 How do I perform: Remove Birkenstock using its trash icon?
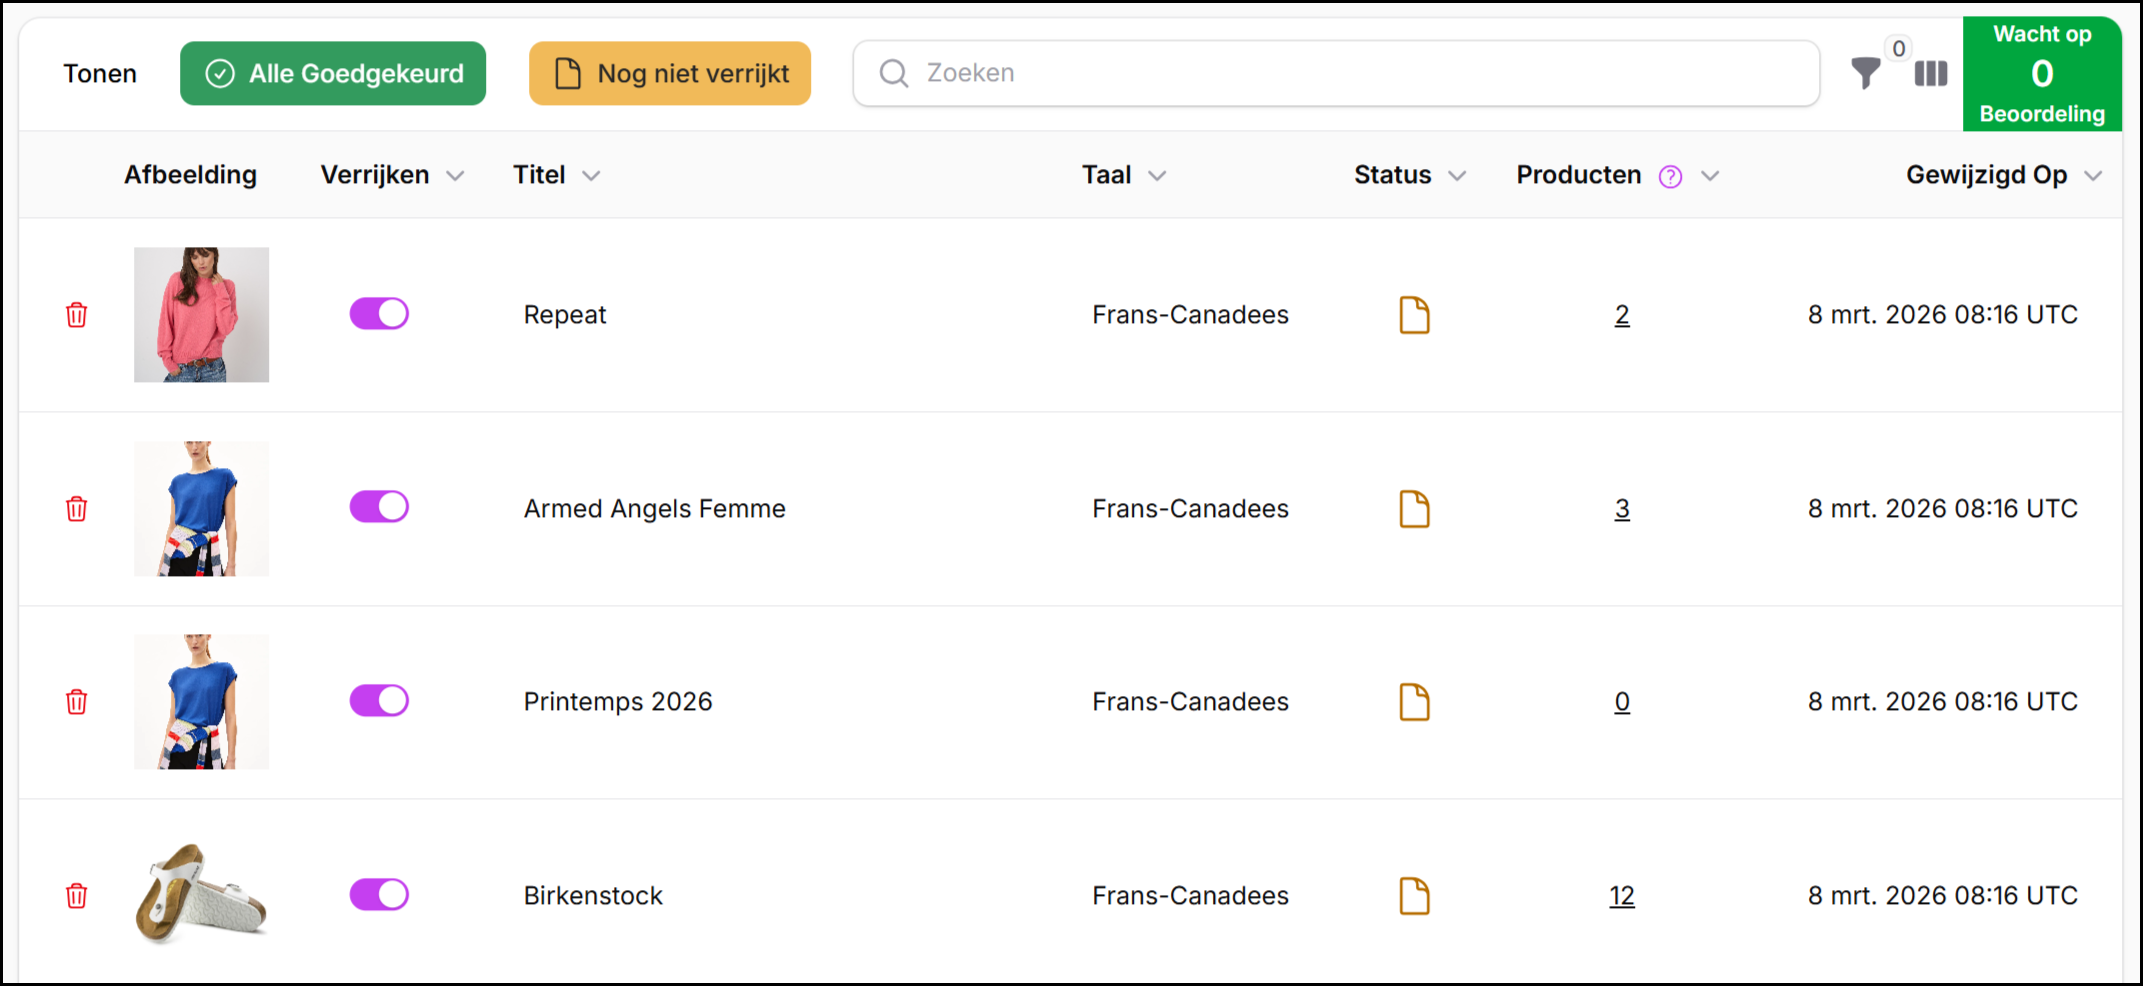pos(76,895)
